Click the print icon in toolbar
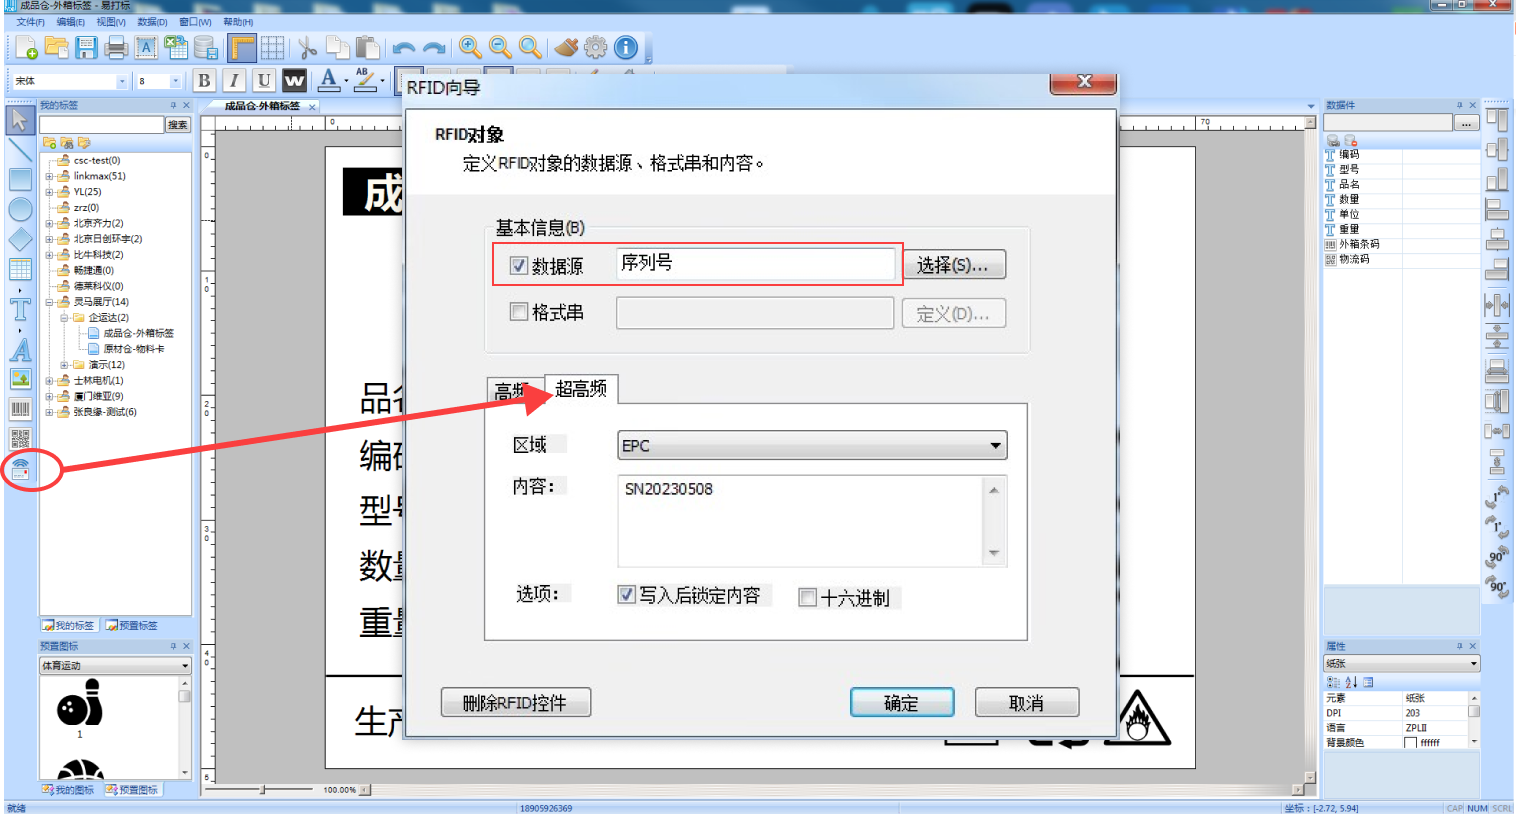 (x=116, y=47)
